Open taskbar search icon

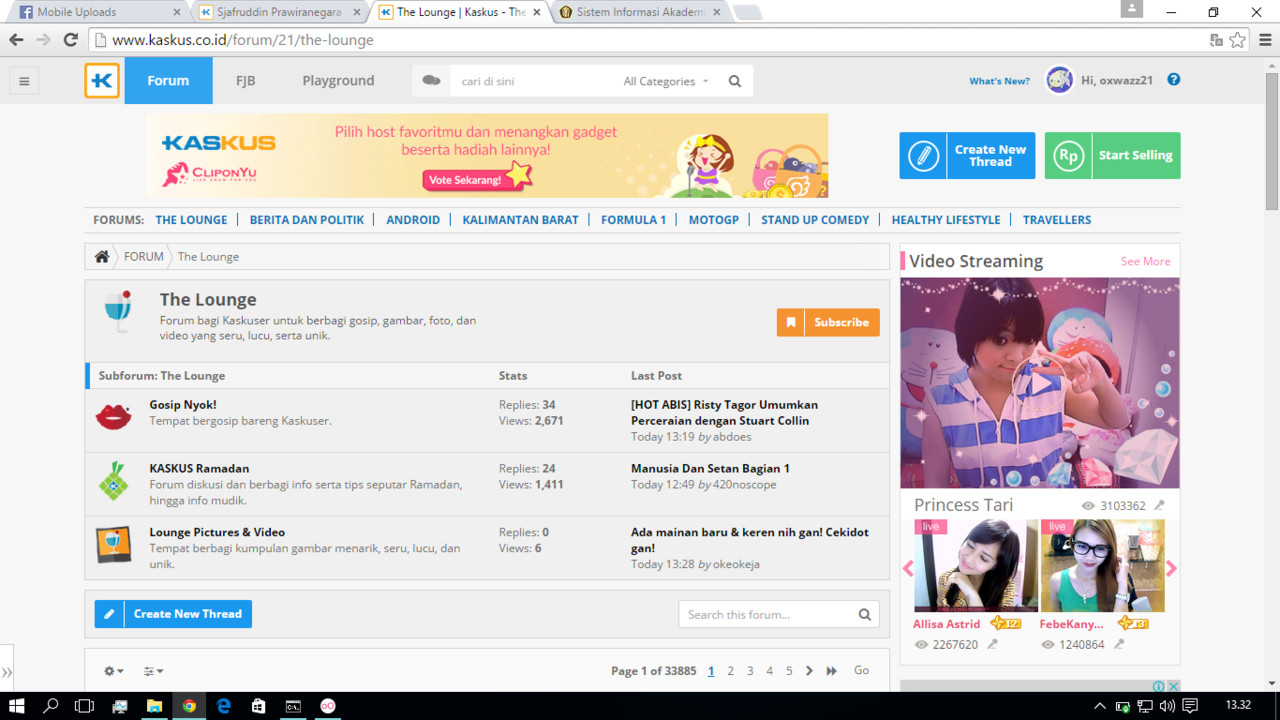pos(51,706)
